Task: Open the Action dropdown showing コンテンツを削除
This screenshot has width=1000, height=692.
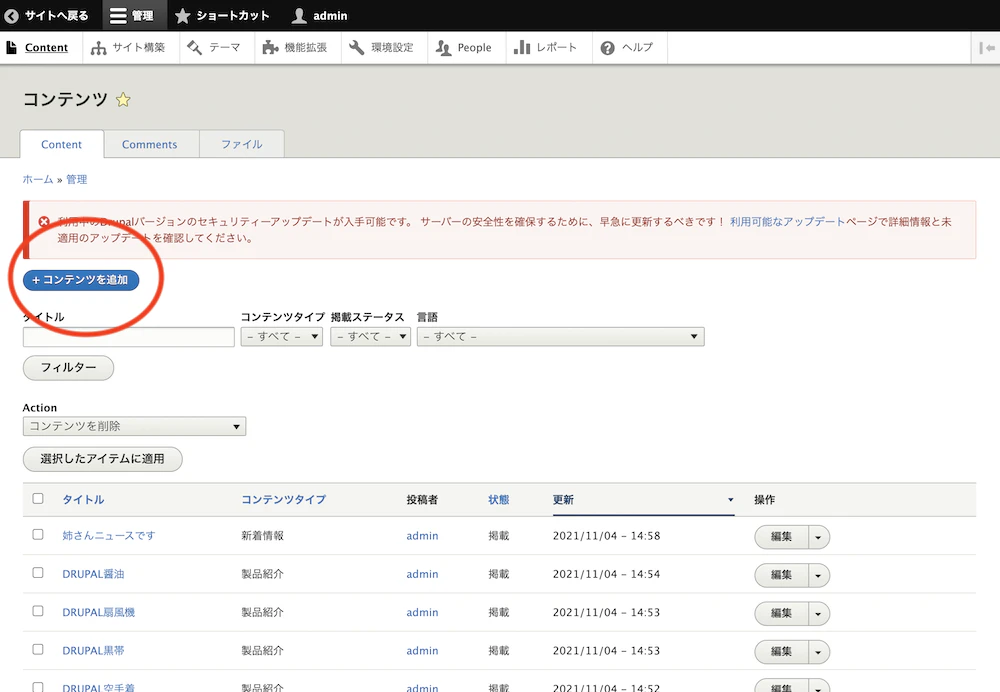Action: (x=134, y=426)
